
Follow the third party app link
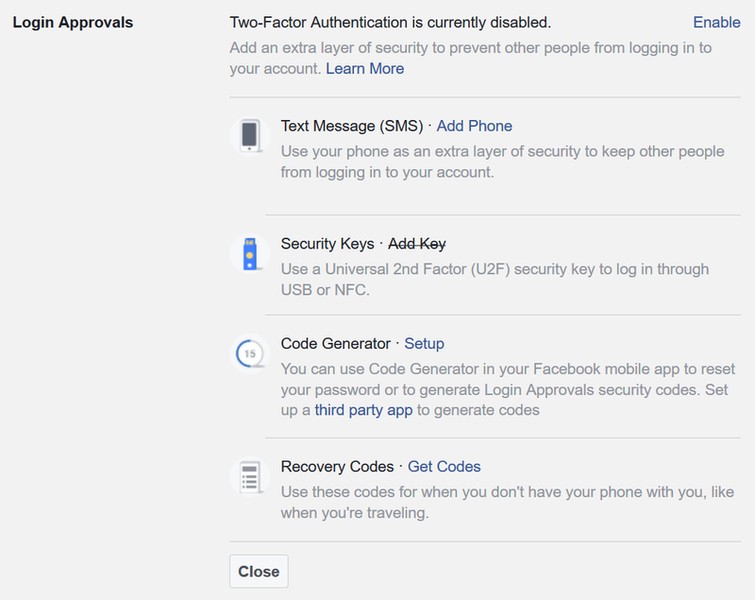tap(363, 410)
